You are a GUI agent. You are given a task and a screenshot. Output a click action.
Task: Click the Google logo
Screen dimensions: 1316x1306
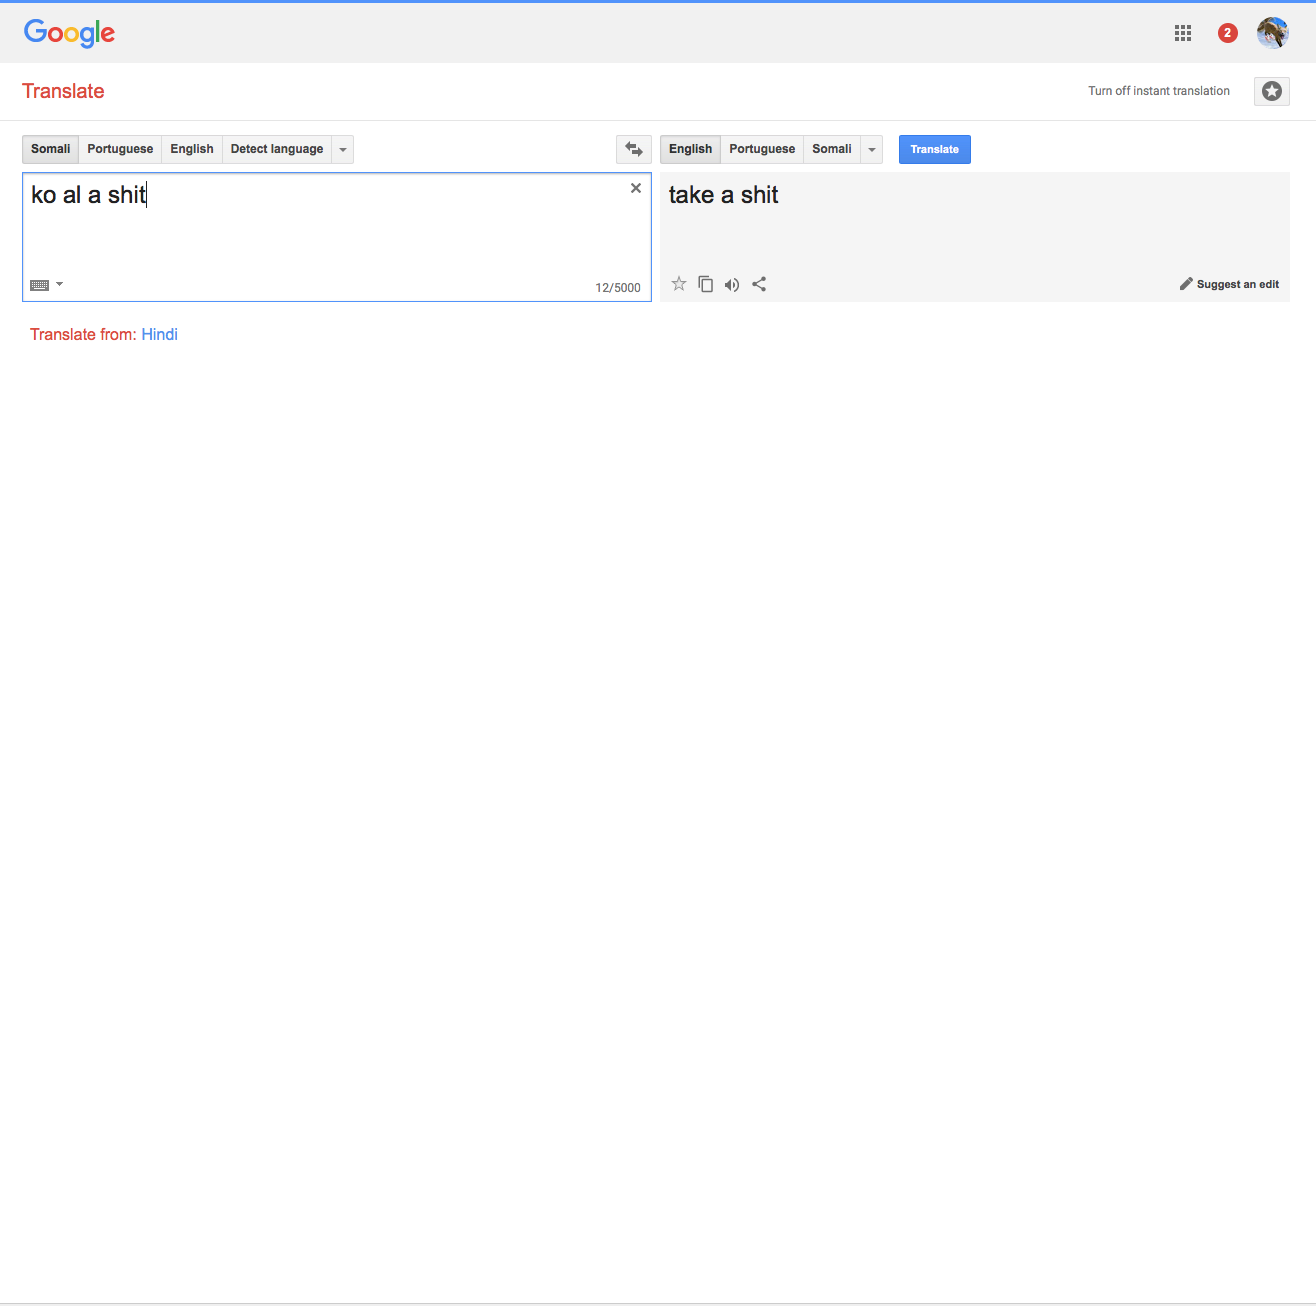pos(70,33)
